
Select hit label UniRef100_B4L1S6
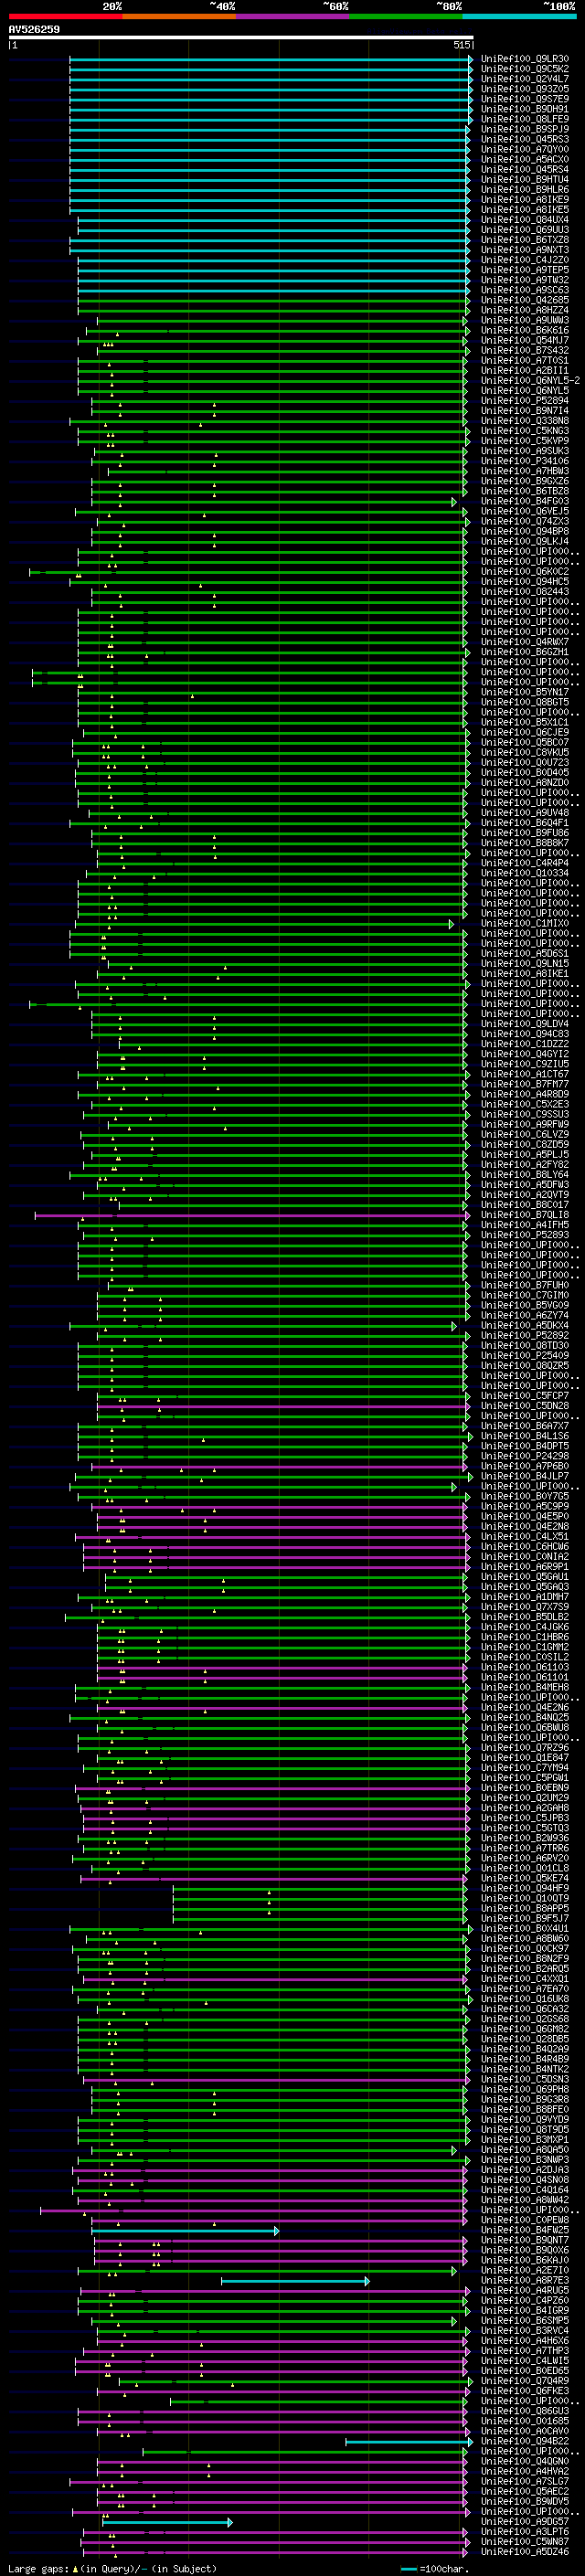tap(525, 1436)
